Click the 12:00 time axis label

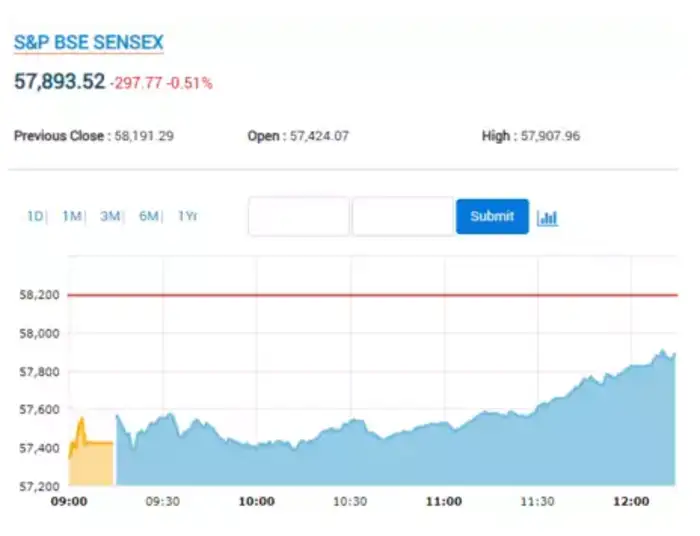pos(630,501)
